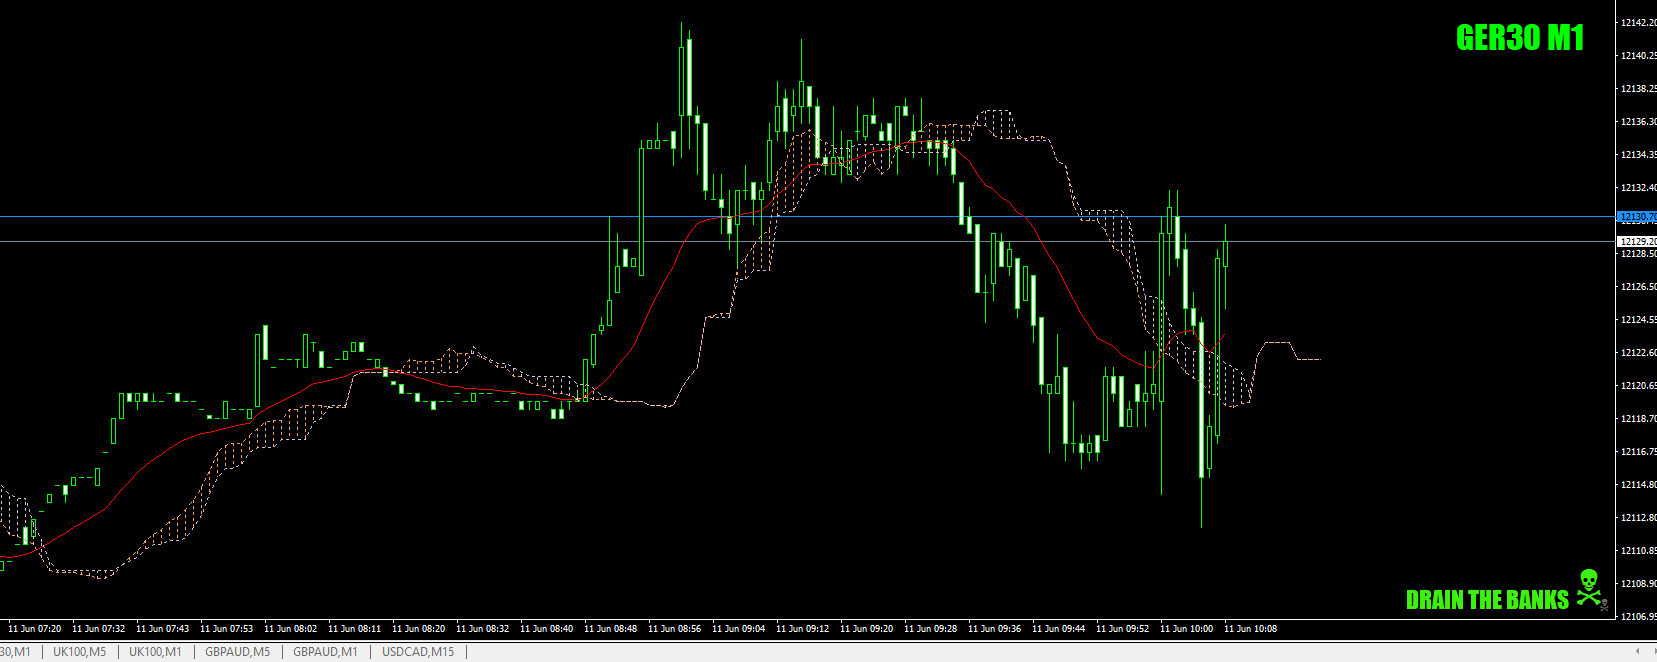
Task: Open the GBPAUD,M1 chart tab
Action: point(325,652)
